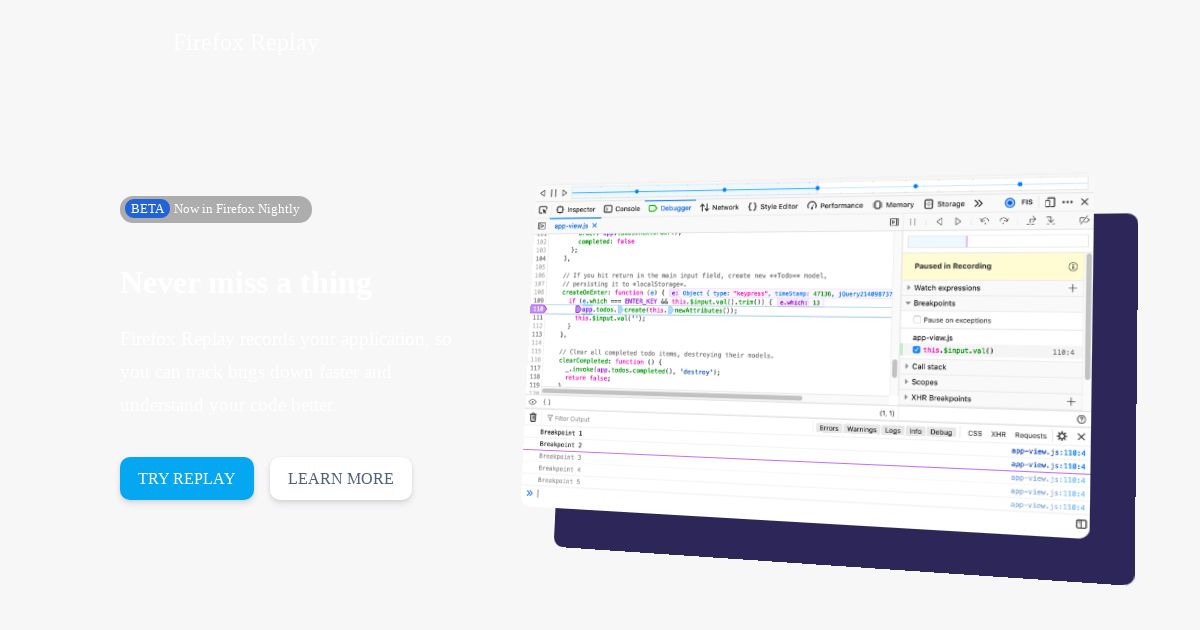The height and width of the screenshot is (630, 1200).
Task: Pause the replay timeline playback
Action: 553,193
